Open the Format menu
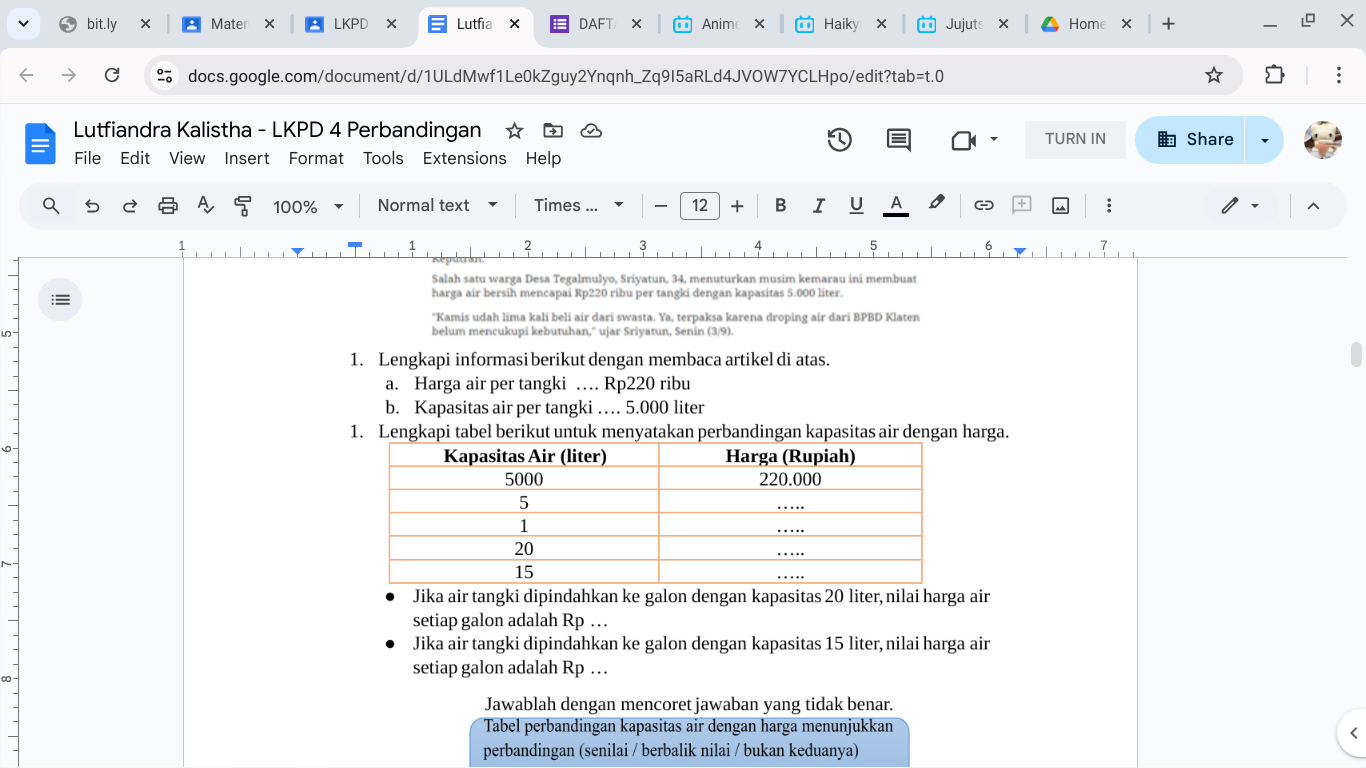The image size is (1366, 768). click(x=316, y=158)
